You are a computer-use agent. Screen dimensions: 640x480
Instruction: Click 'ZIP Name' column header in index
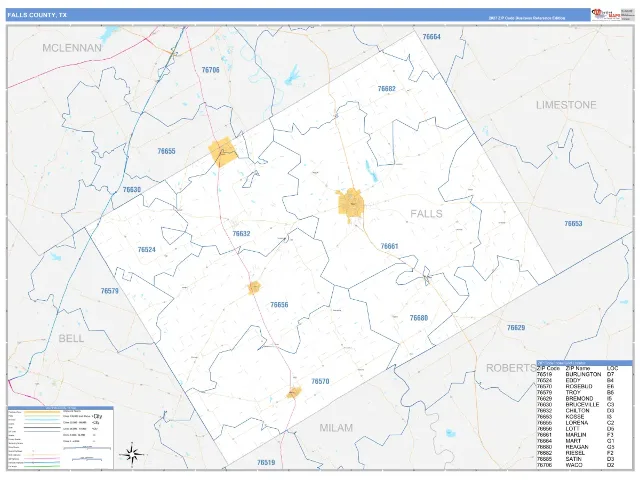578,368
